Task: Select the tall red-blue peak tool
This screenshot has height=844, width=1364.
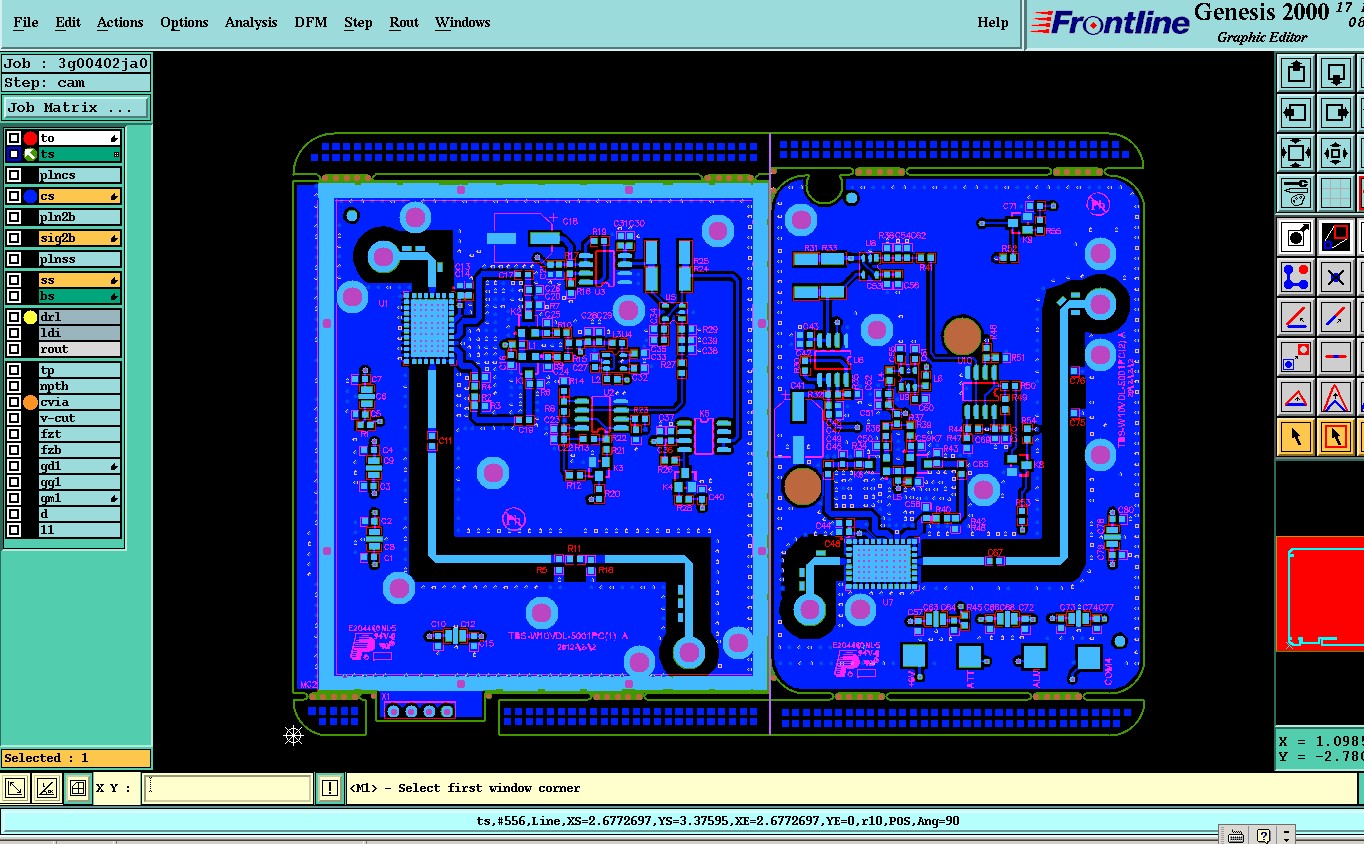Action: pos(1337,397)
